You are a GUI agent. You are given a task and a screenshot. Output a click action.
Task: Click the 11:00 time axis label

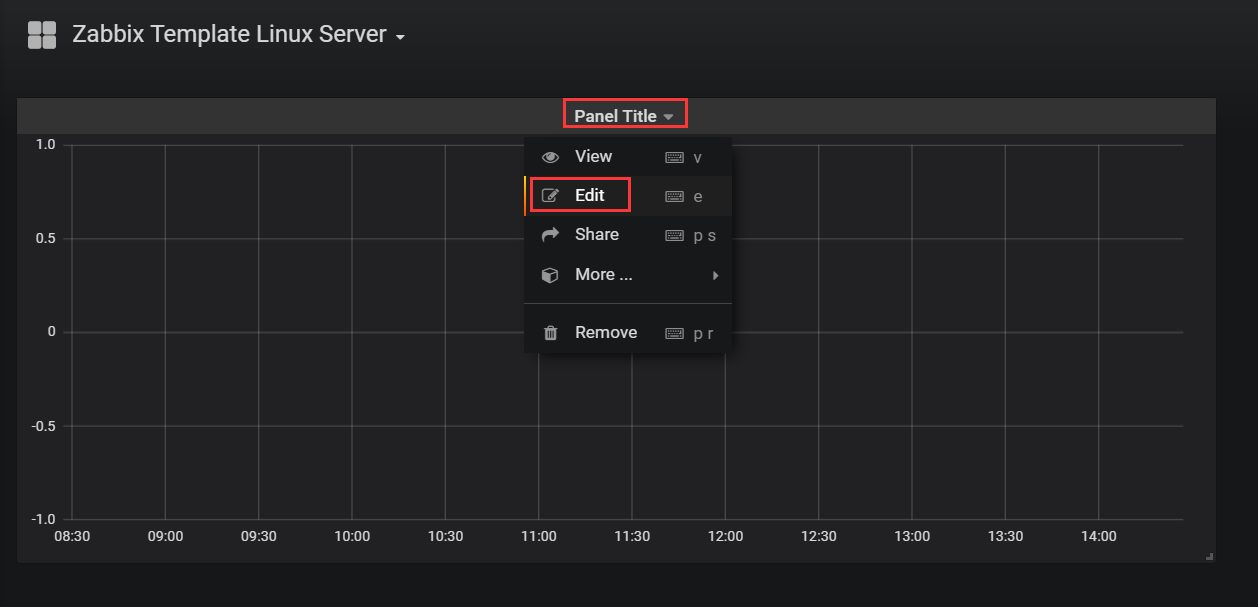click(x=539, y=537)
